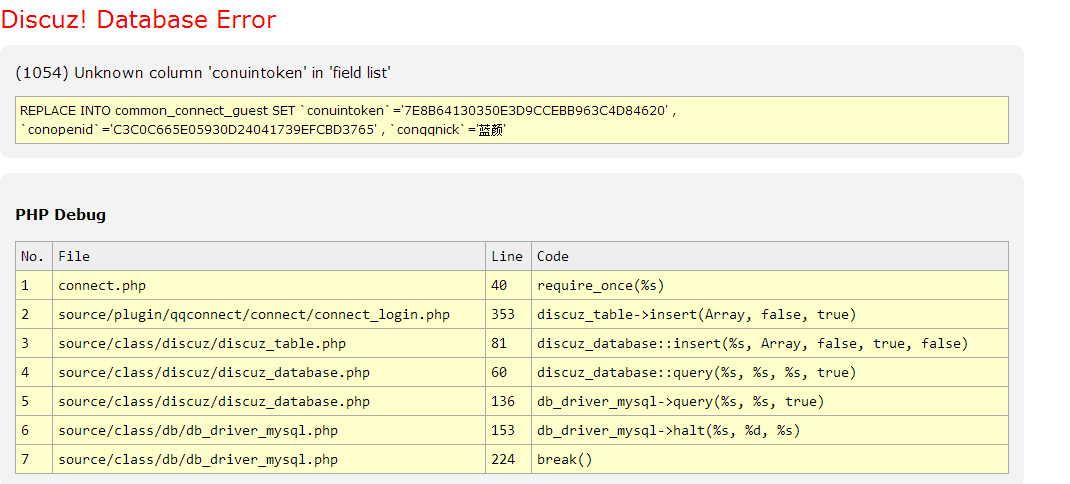Click line number 353 cell
Viewport: 1070px width, 484px height.
pyautogui.click(x=503, y=315)
